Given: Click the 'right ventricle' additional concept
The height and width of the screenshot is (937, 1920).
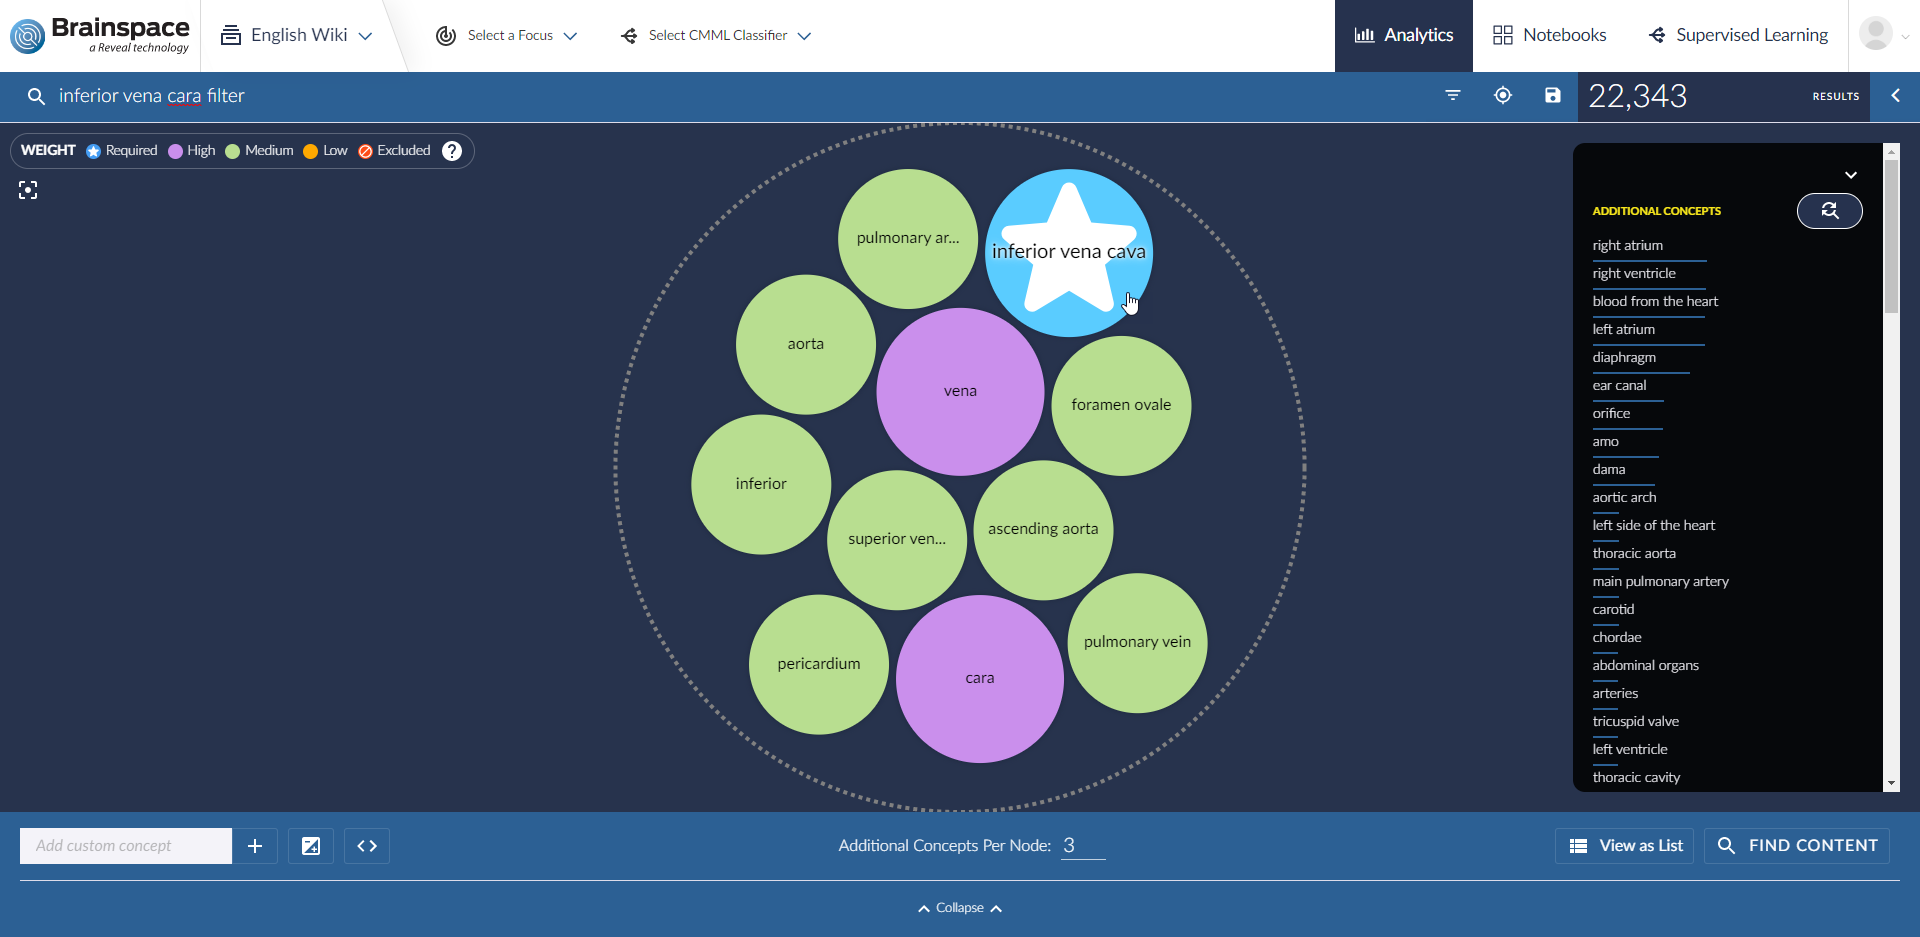Looking at the screenshot, I should (1634, 274).
